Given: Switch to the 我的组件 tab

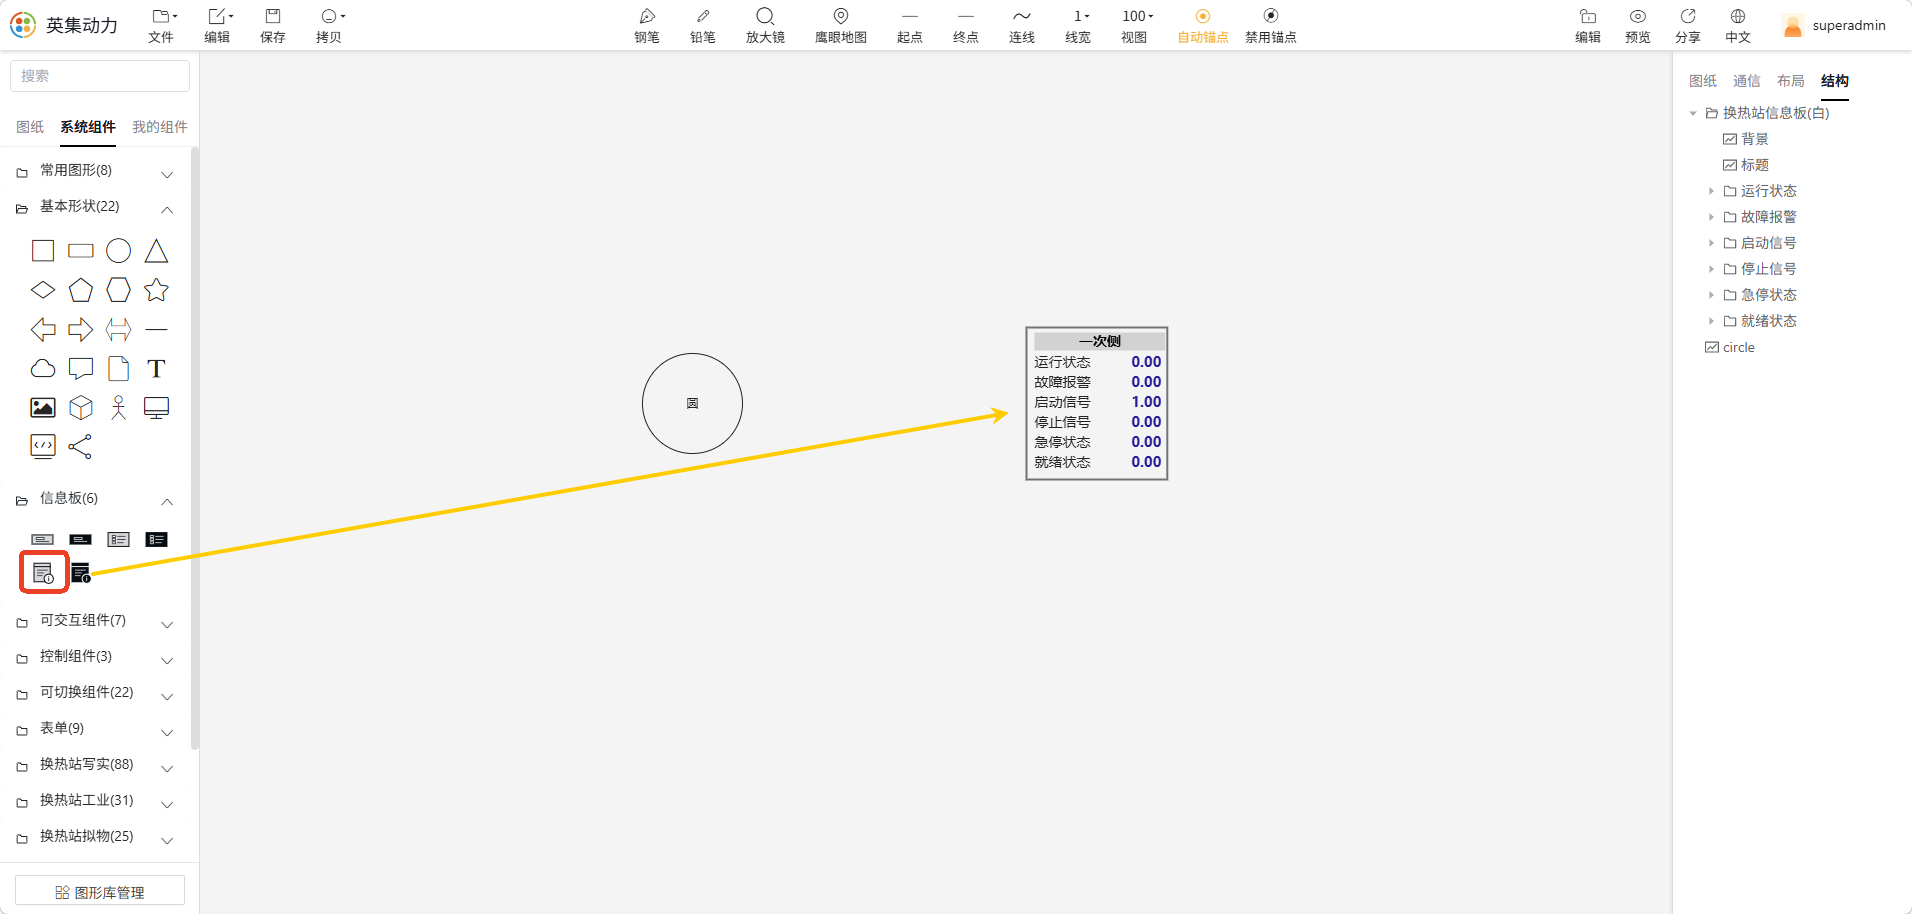Looking at the screenshot, I should [160, 127].
